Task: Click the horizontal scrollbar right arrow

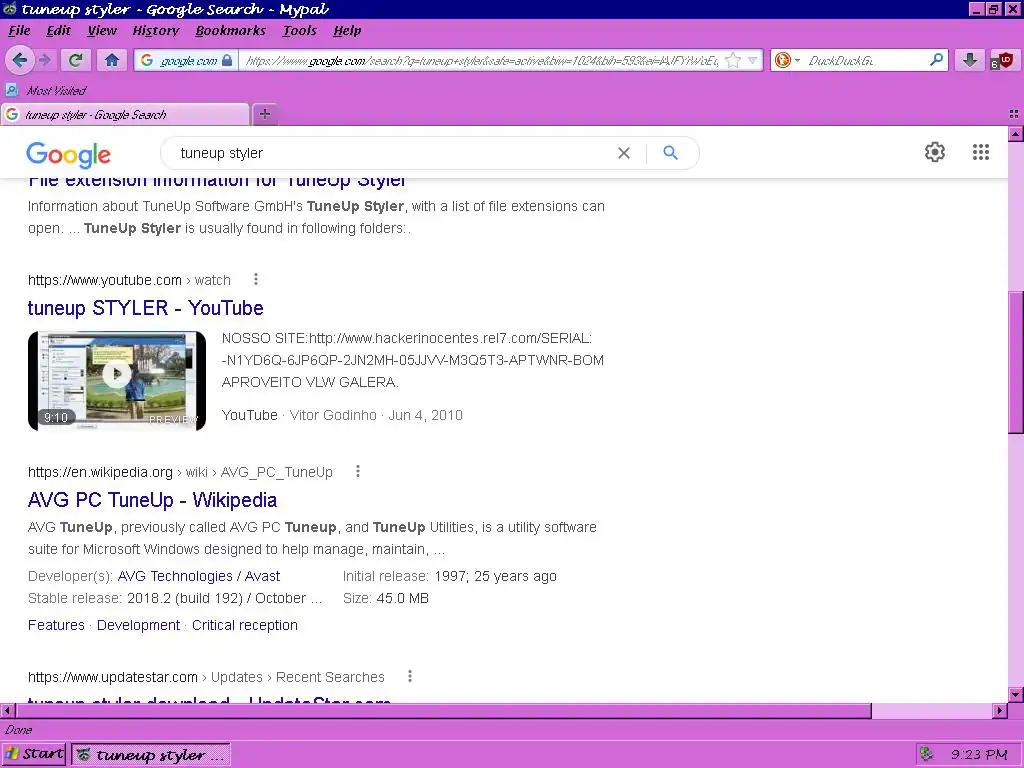Action: pyautogui.click(x=1000, y=710)
